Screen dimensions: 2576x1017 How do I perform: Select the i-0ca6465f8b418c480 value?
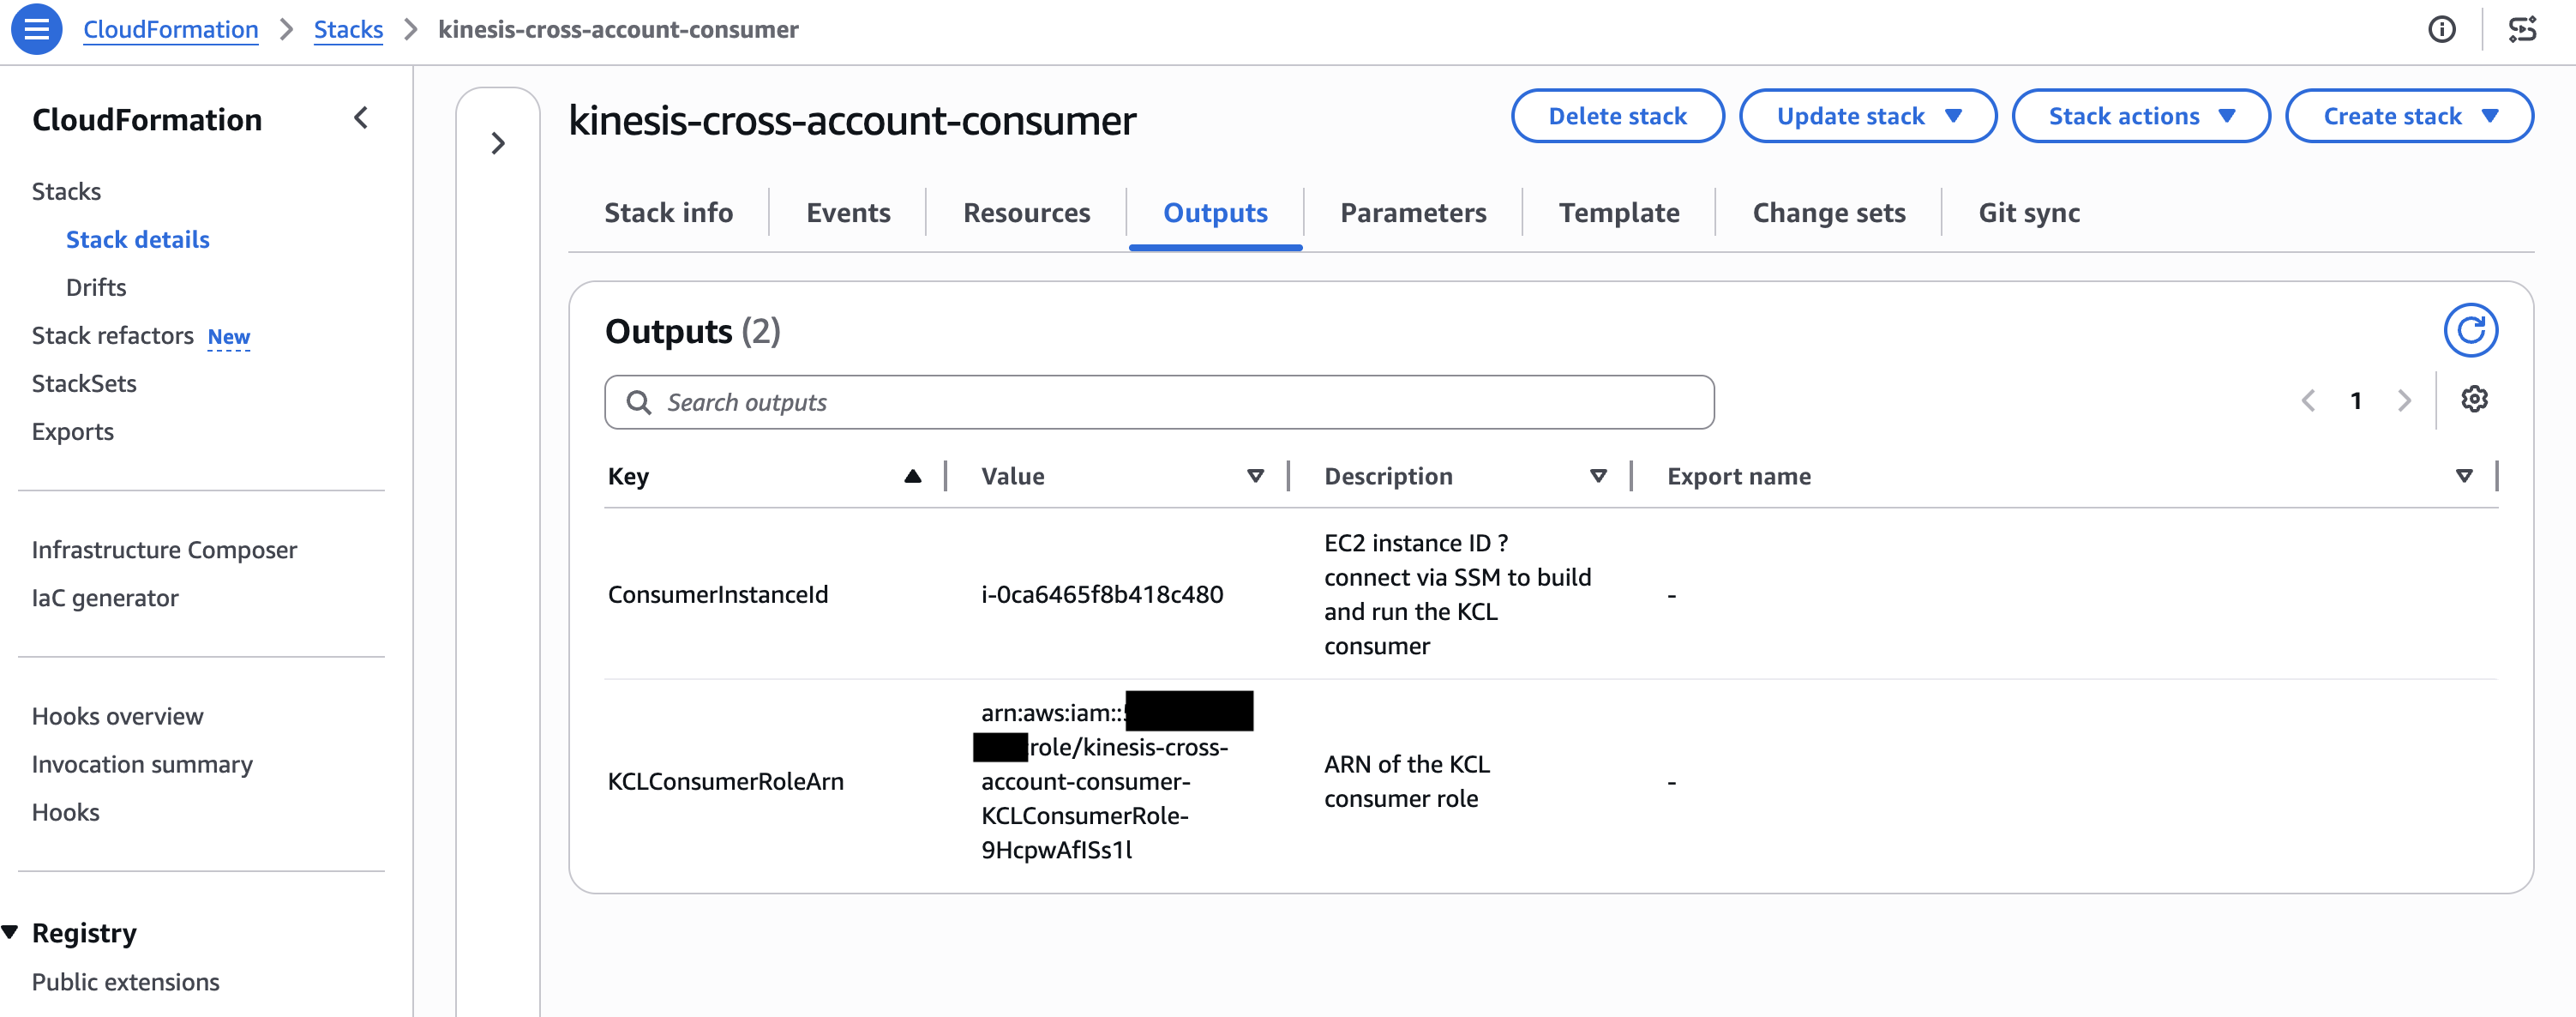(x=1101, y=594)
